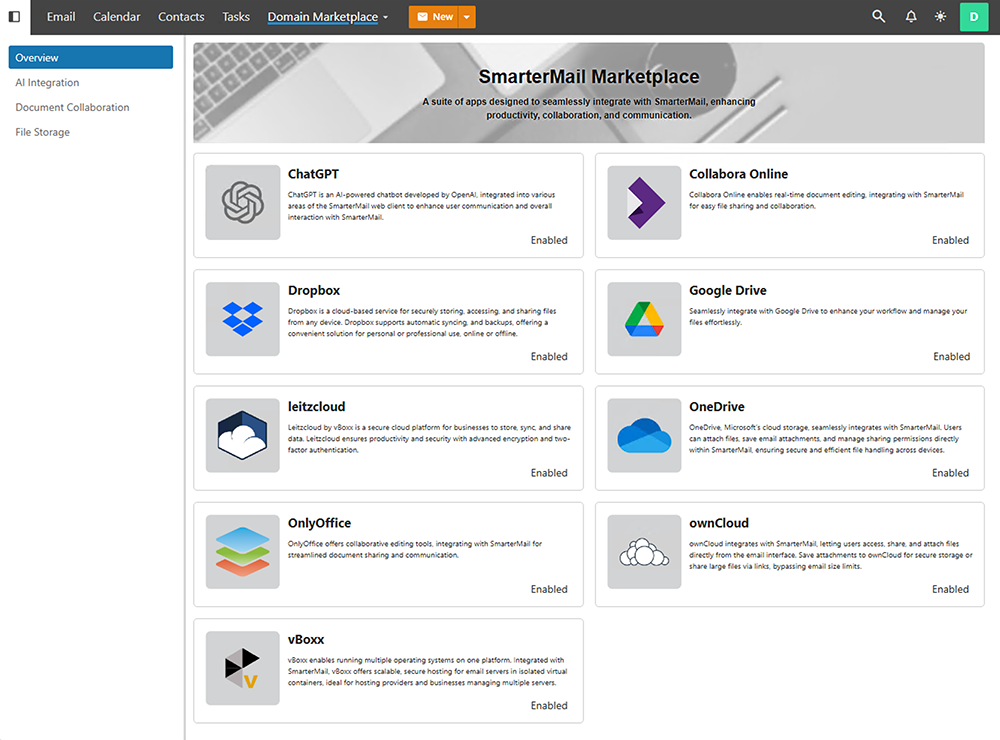Click the ownCloud logo icon
Screen dimensions: 1000x740
tap(644, 552)
